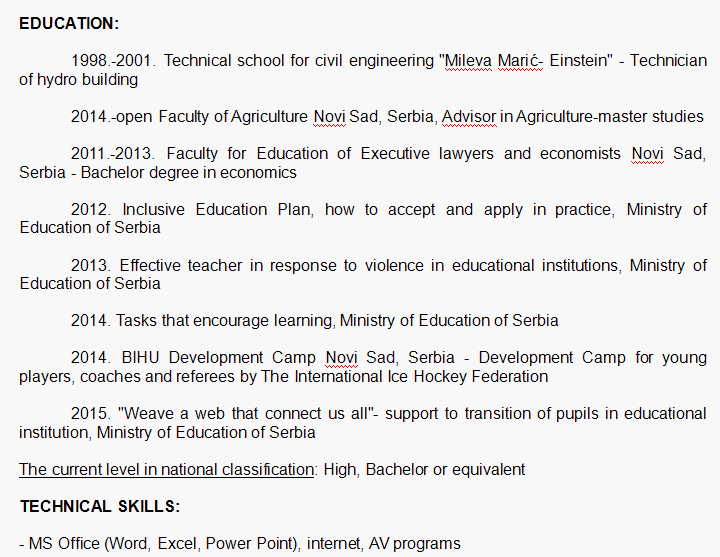720x557 pixels.
Task: Click the misspelled word "Mileva"
Action: pos(469,61)
